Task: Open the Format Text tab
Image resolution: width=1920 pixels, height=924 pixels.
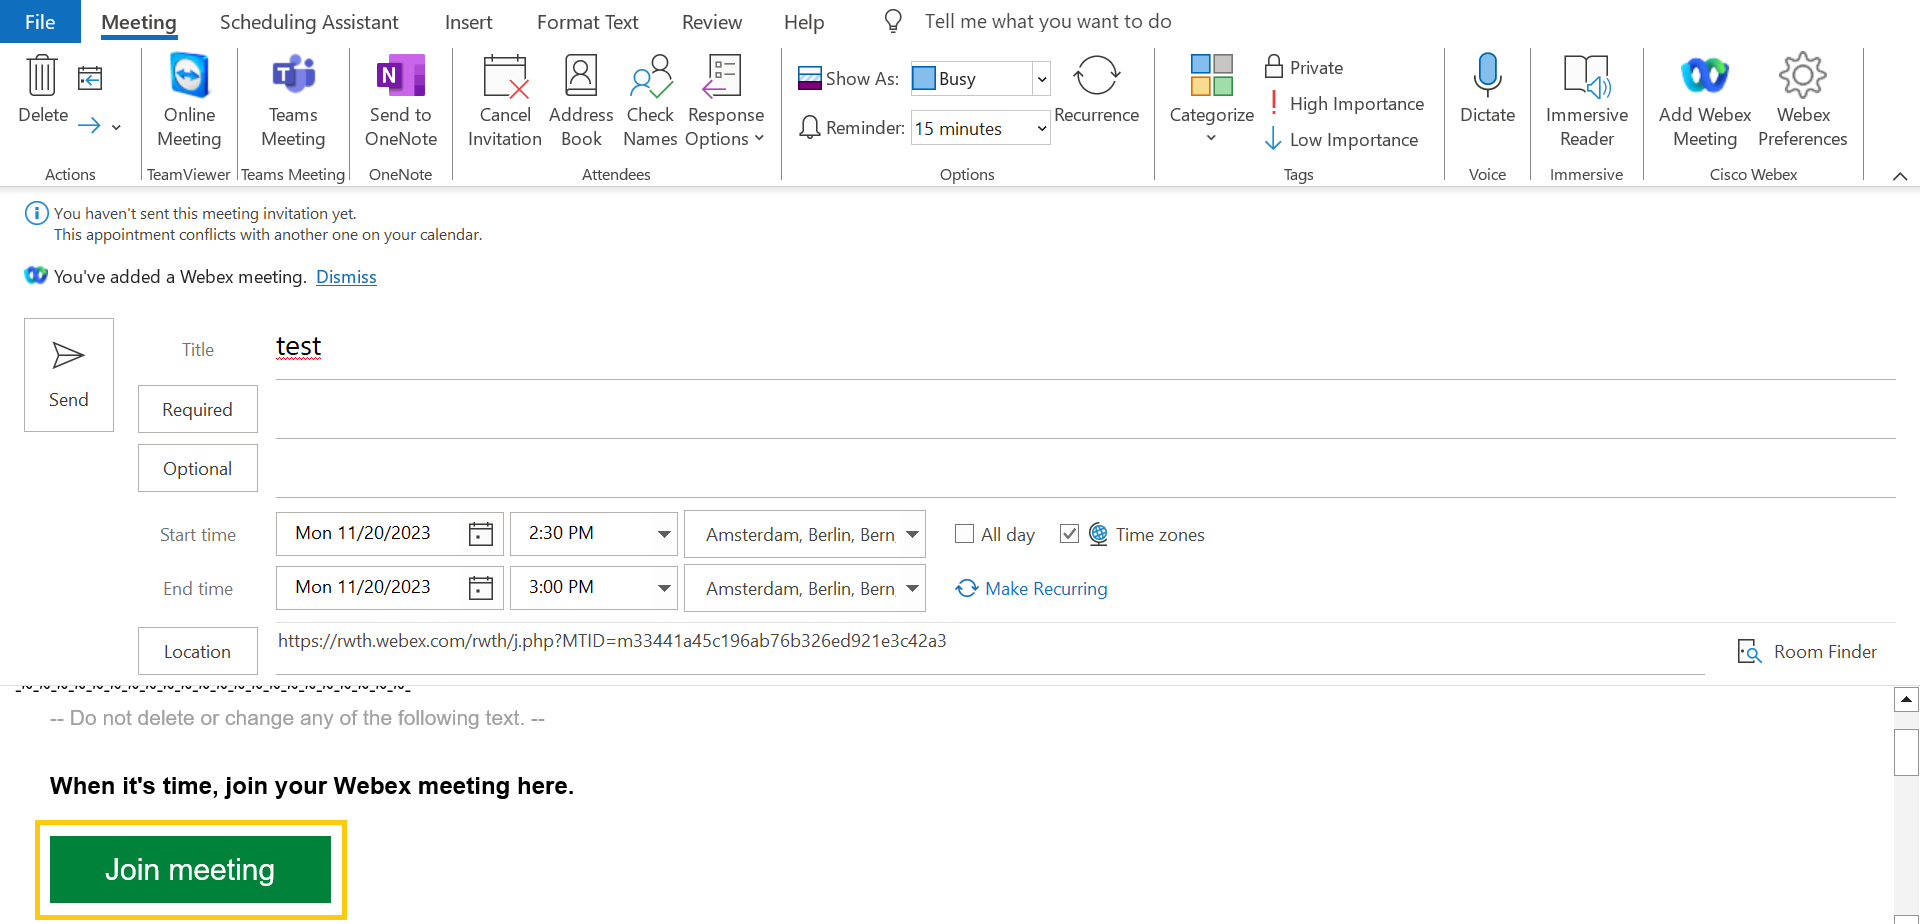Action: [x=587, y=22]
